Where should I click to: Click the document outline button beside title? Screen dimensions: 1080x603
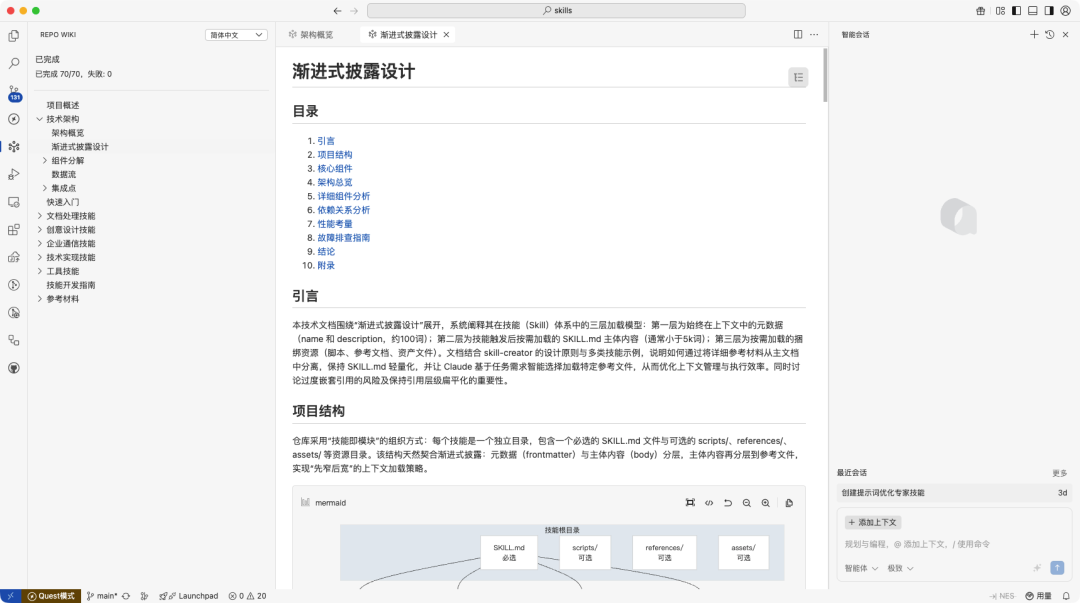(x=797, y=77)
